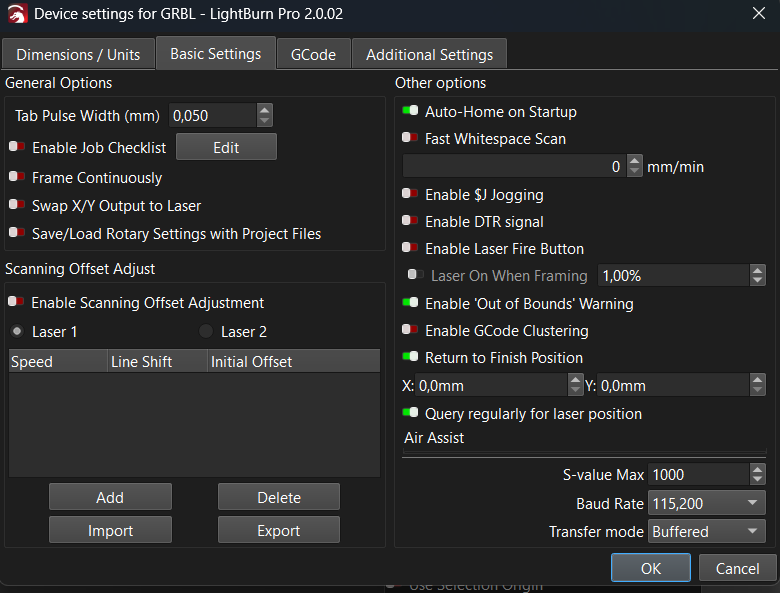Viewport: 780px width, 593px height.
Task: Click the S-value Max input field
Action: (x=698, y=474)
